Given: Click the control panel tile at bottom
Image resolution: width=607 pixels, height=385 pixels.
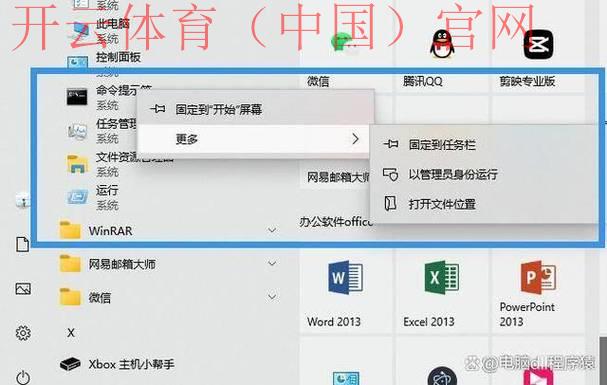Looking at the screenshot, I should click(346, 378).
